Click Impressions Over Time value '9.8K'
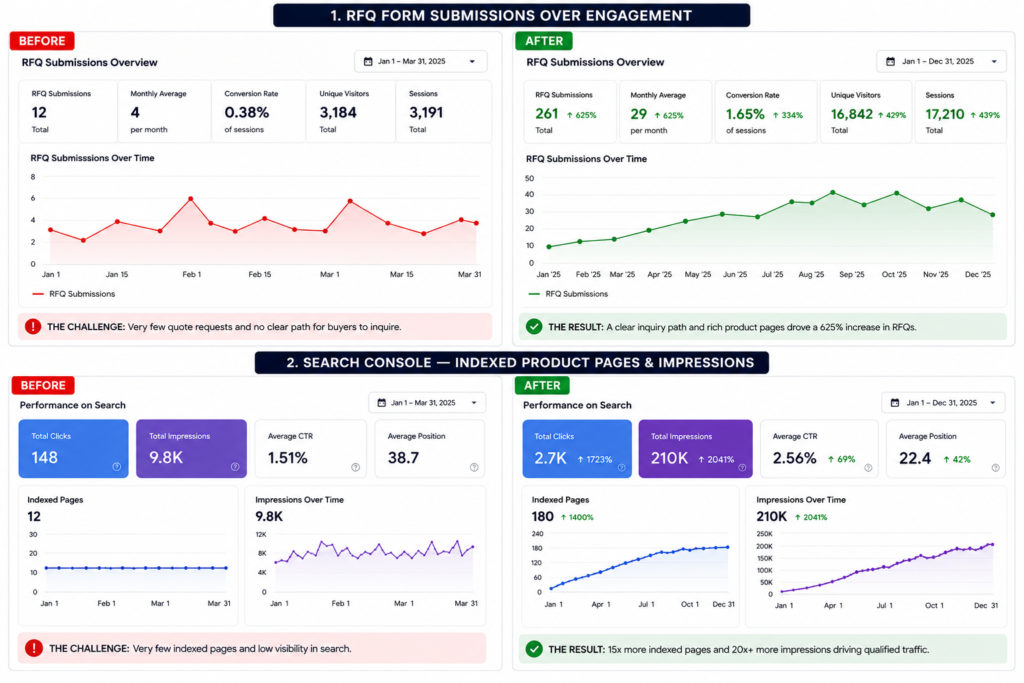This screenshot has height=683, width=1024. pyautogui.click(x=269, y=516)
